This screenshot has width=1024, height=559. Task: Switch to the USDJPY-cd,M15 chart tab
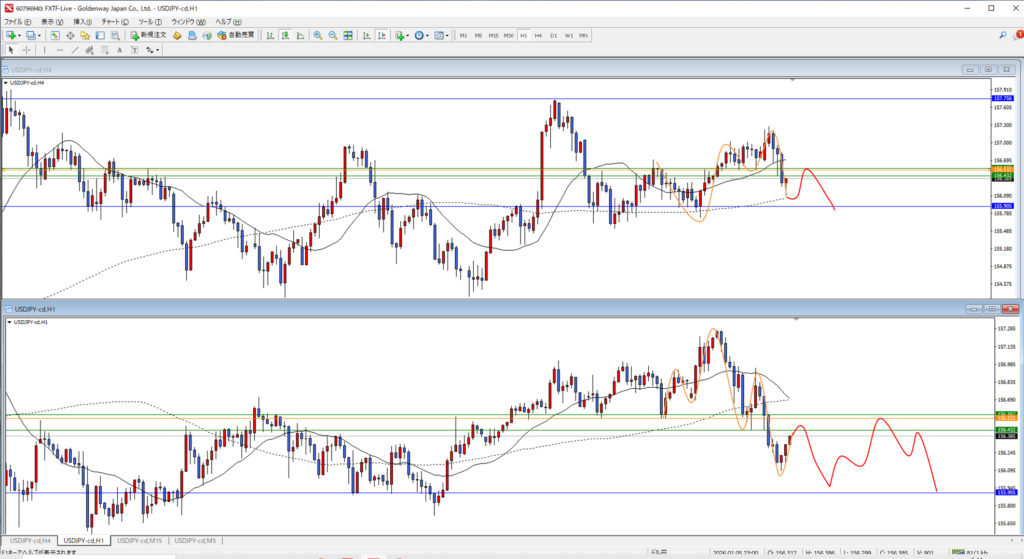[x=139, y=540]
